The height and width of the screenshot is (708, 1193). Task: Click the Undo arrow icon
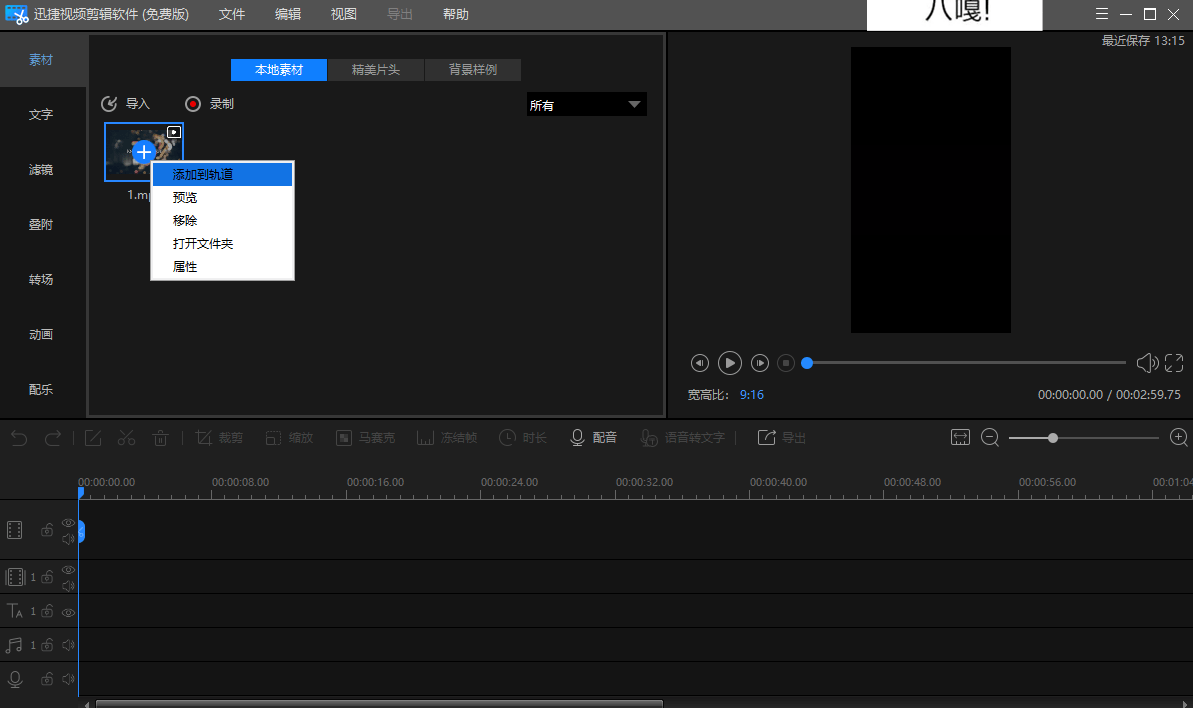(19, 438)
